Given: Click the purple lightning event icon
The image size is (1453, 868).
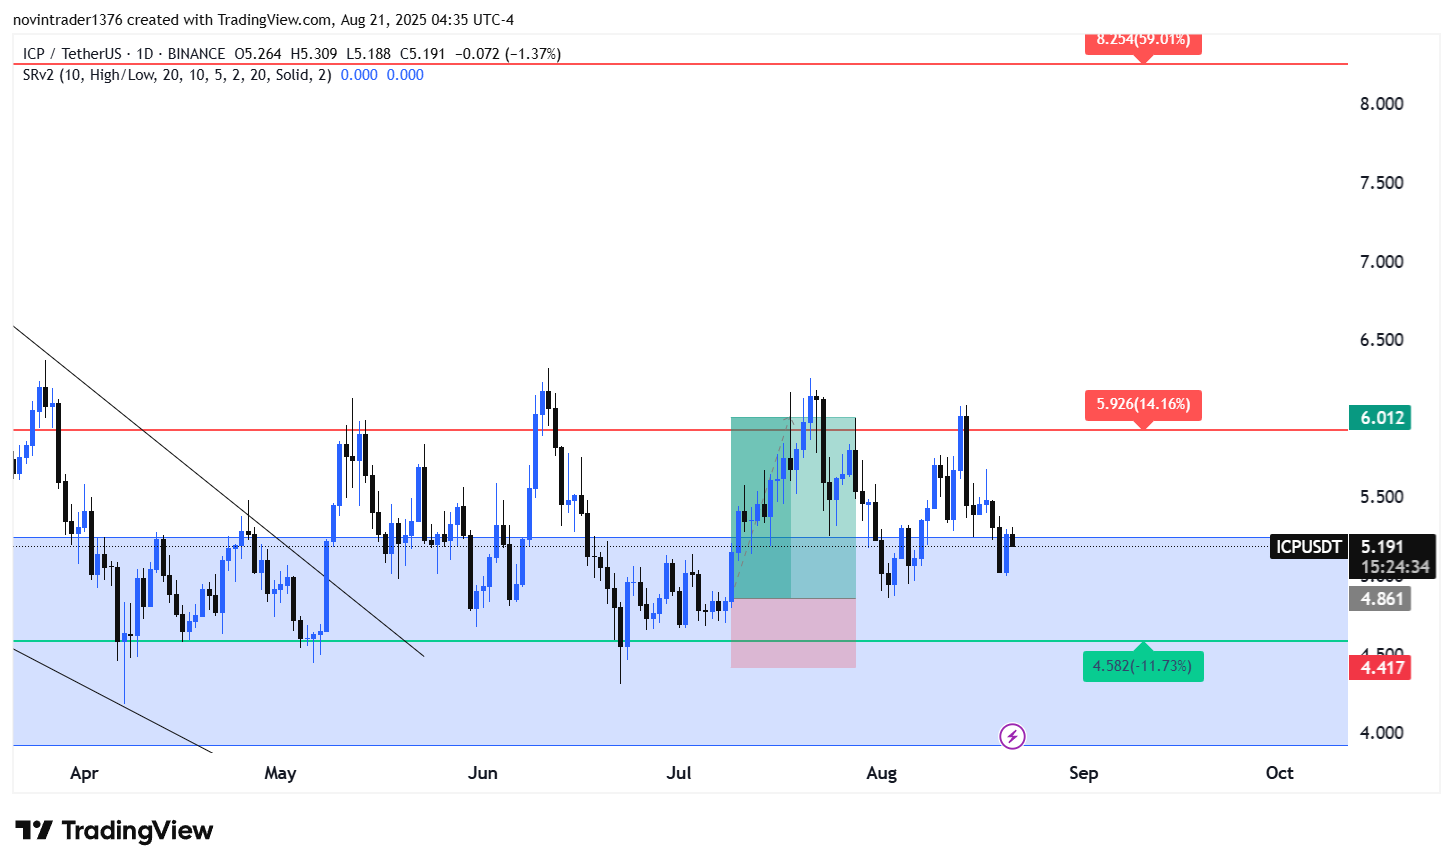Looking at the screenshot, I should [x=1012, y=737].
